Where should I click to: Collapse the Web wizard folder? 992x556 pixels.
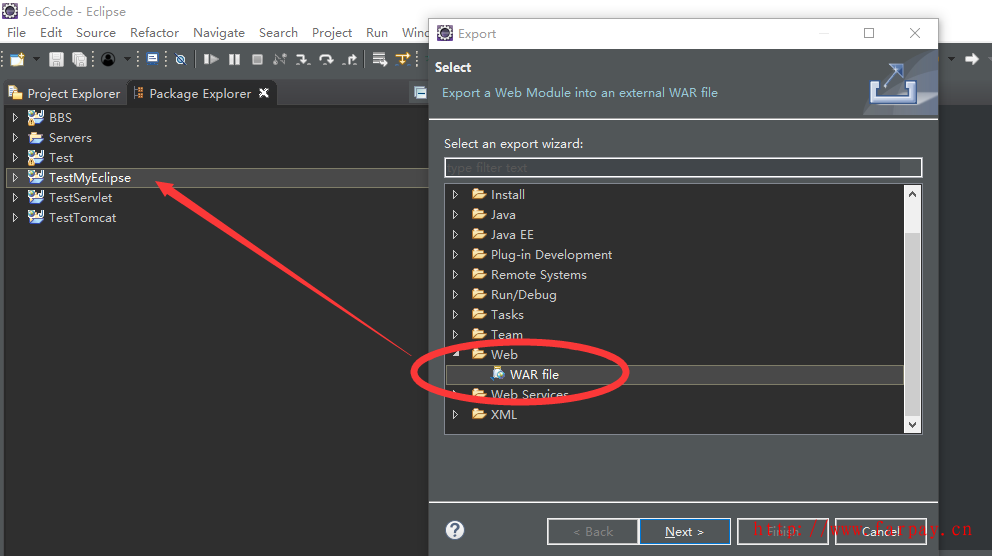[455, 355]
